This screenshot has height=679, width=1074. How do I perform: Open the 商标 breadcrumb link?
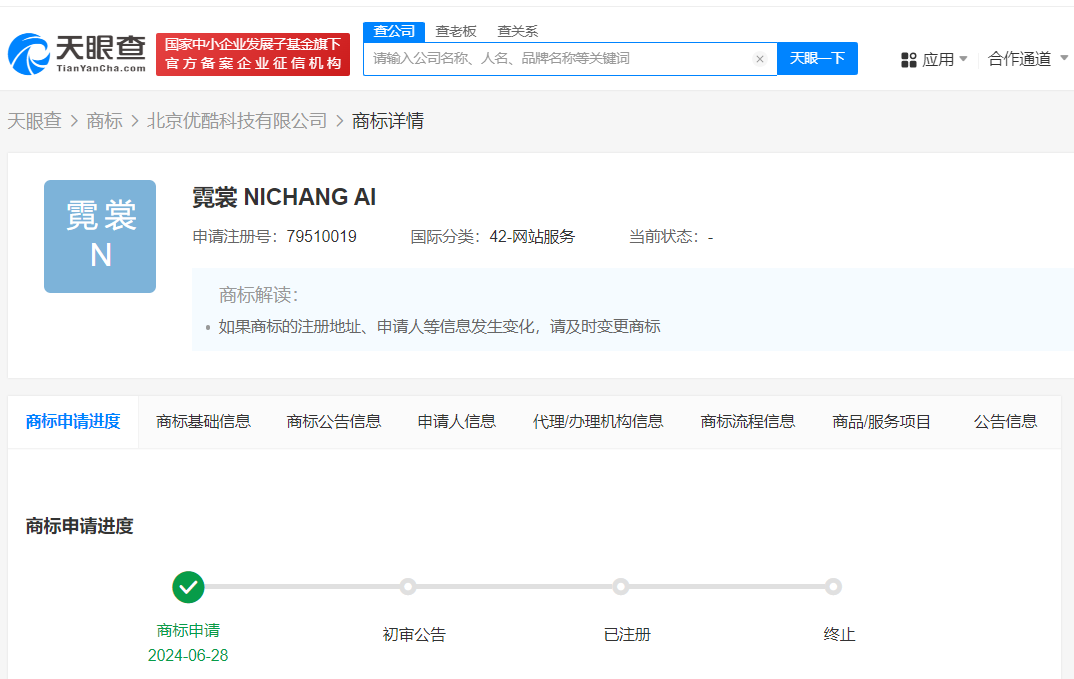click(104, 121)
